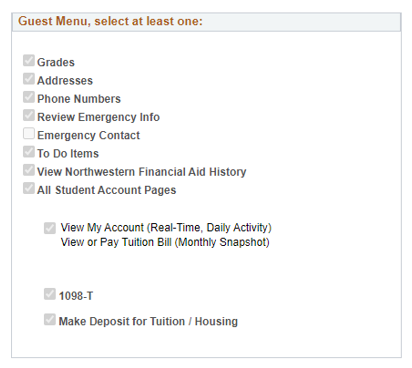412x368 pixels.
Task: Click the View My Account (Real-Time, Daily Activity) text
Action: click(166, 228)
